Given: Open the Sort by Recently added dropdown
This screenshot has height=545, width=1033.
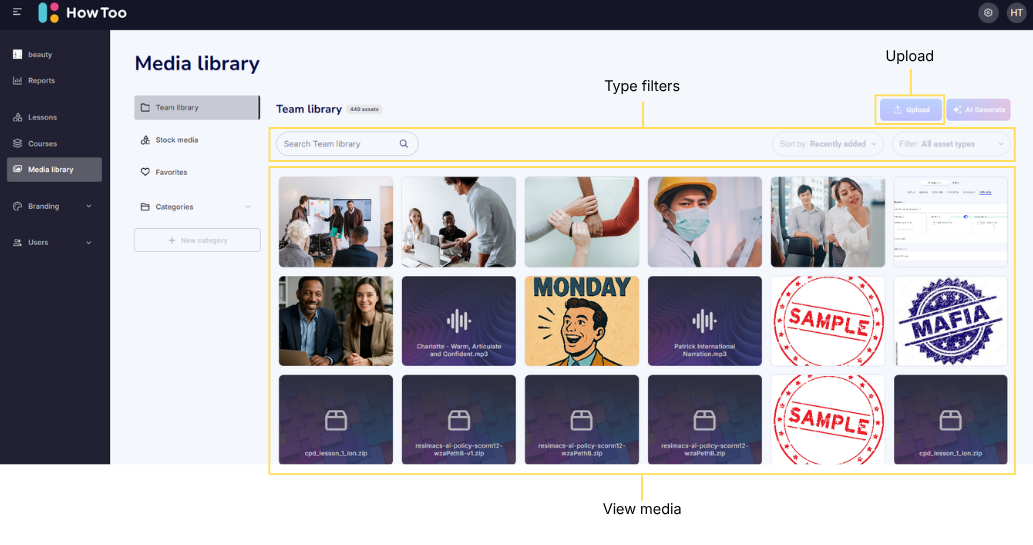Looking at the screenshot, I should [828, 144].
